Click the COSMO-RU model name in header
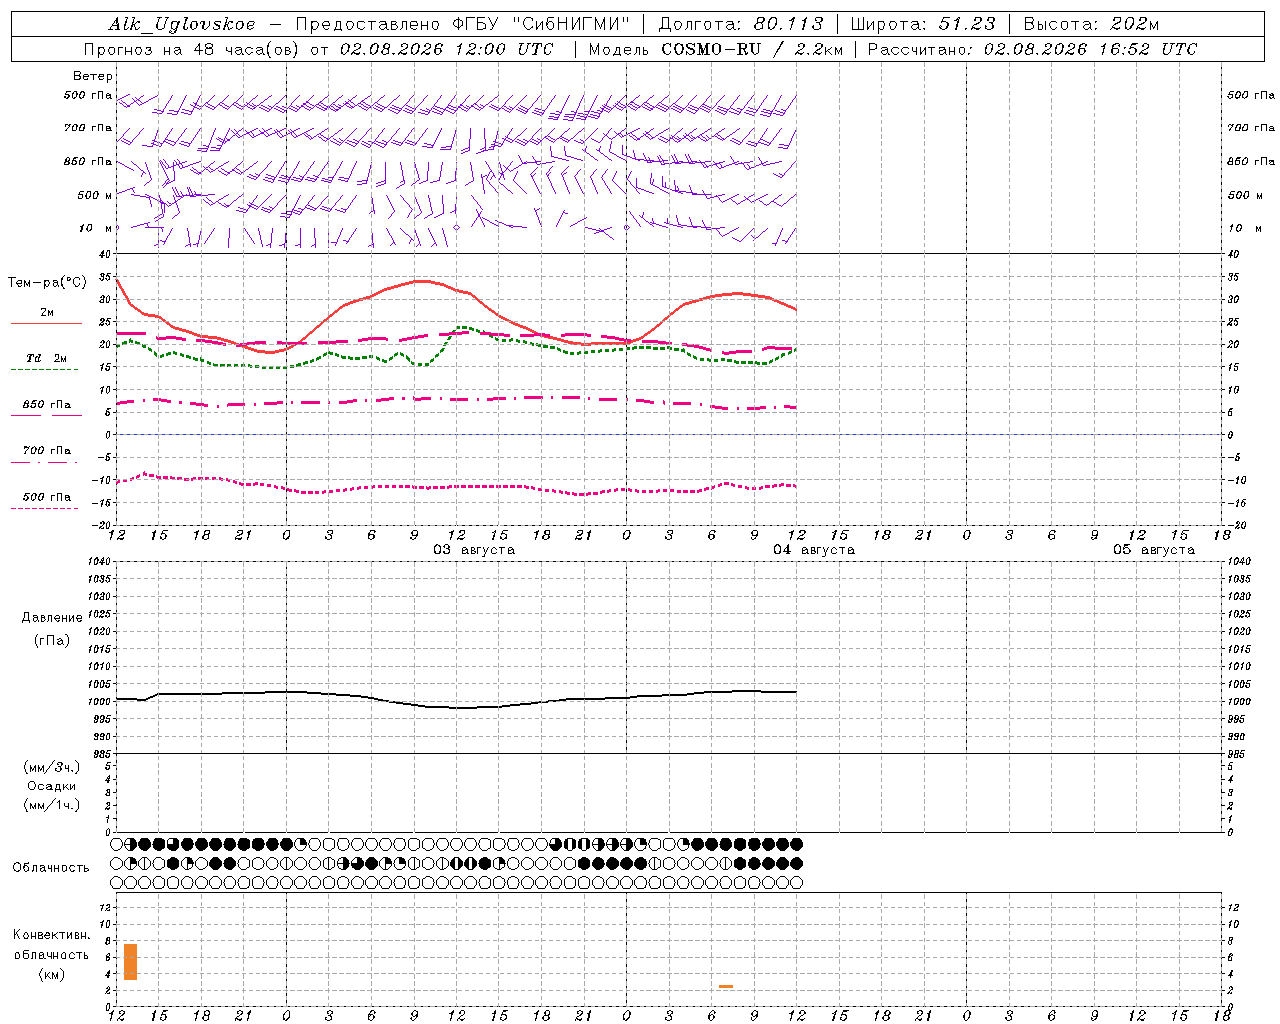 pos(705,49)
